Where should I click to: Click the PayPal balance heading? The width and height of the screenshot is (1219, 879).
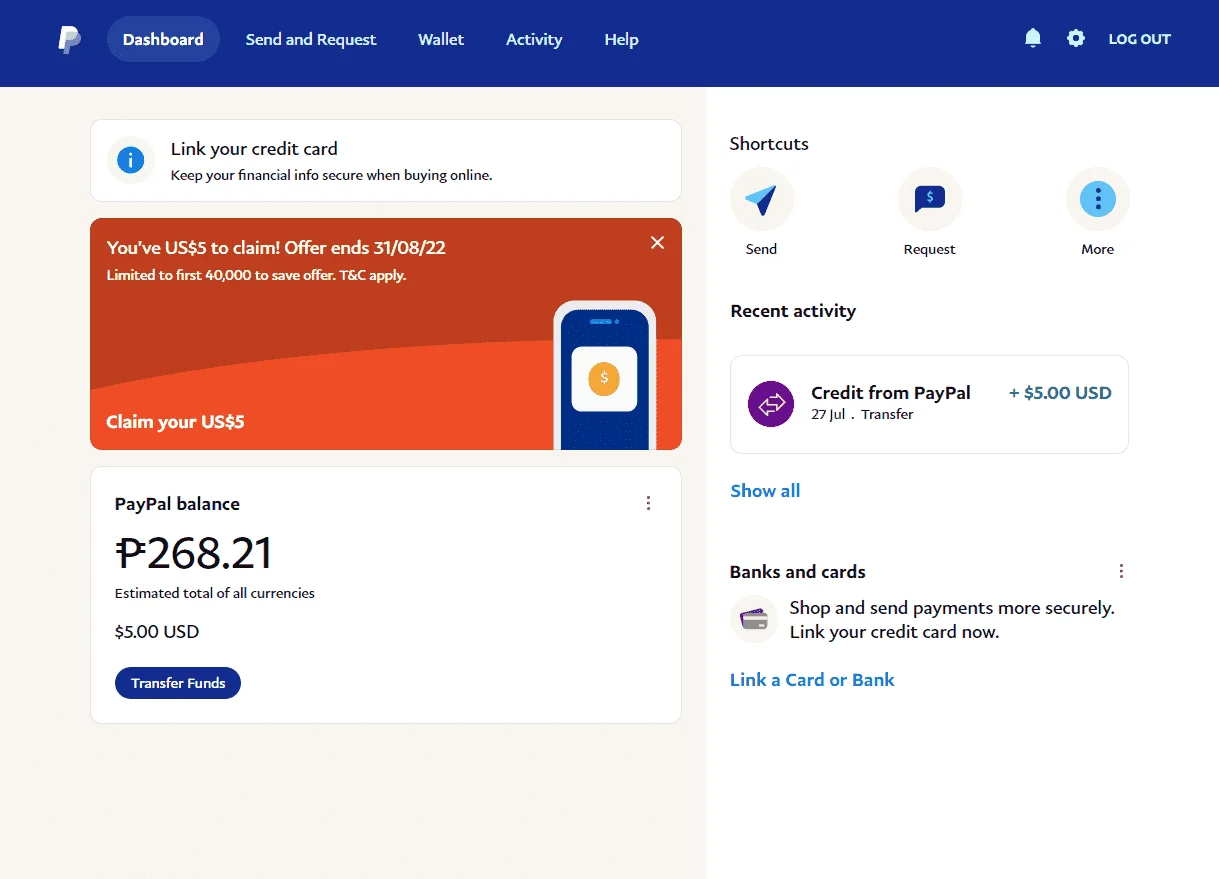[177, 503]
